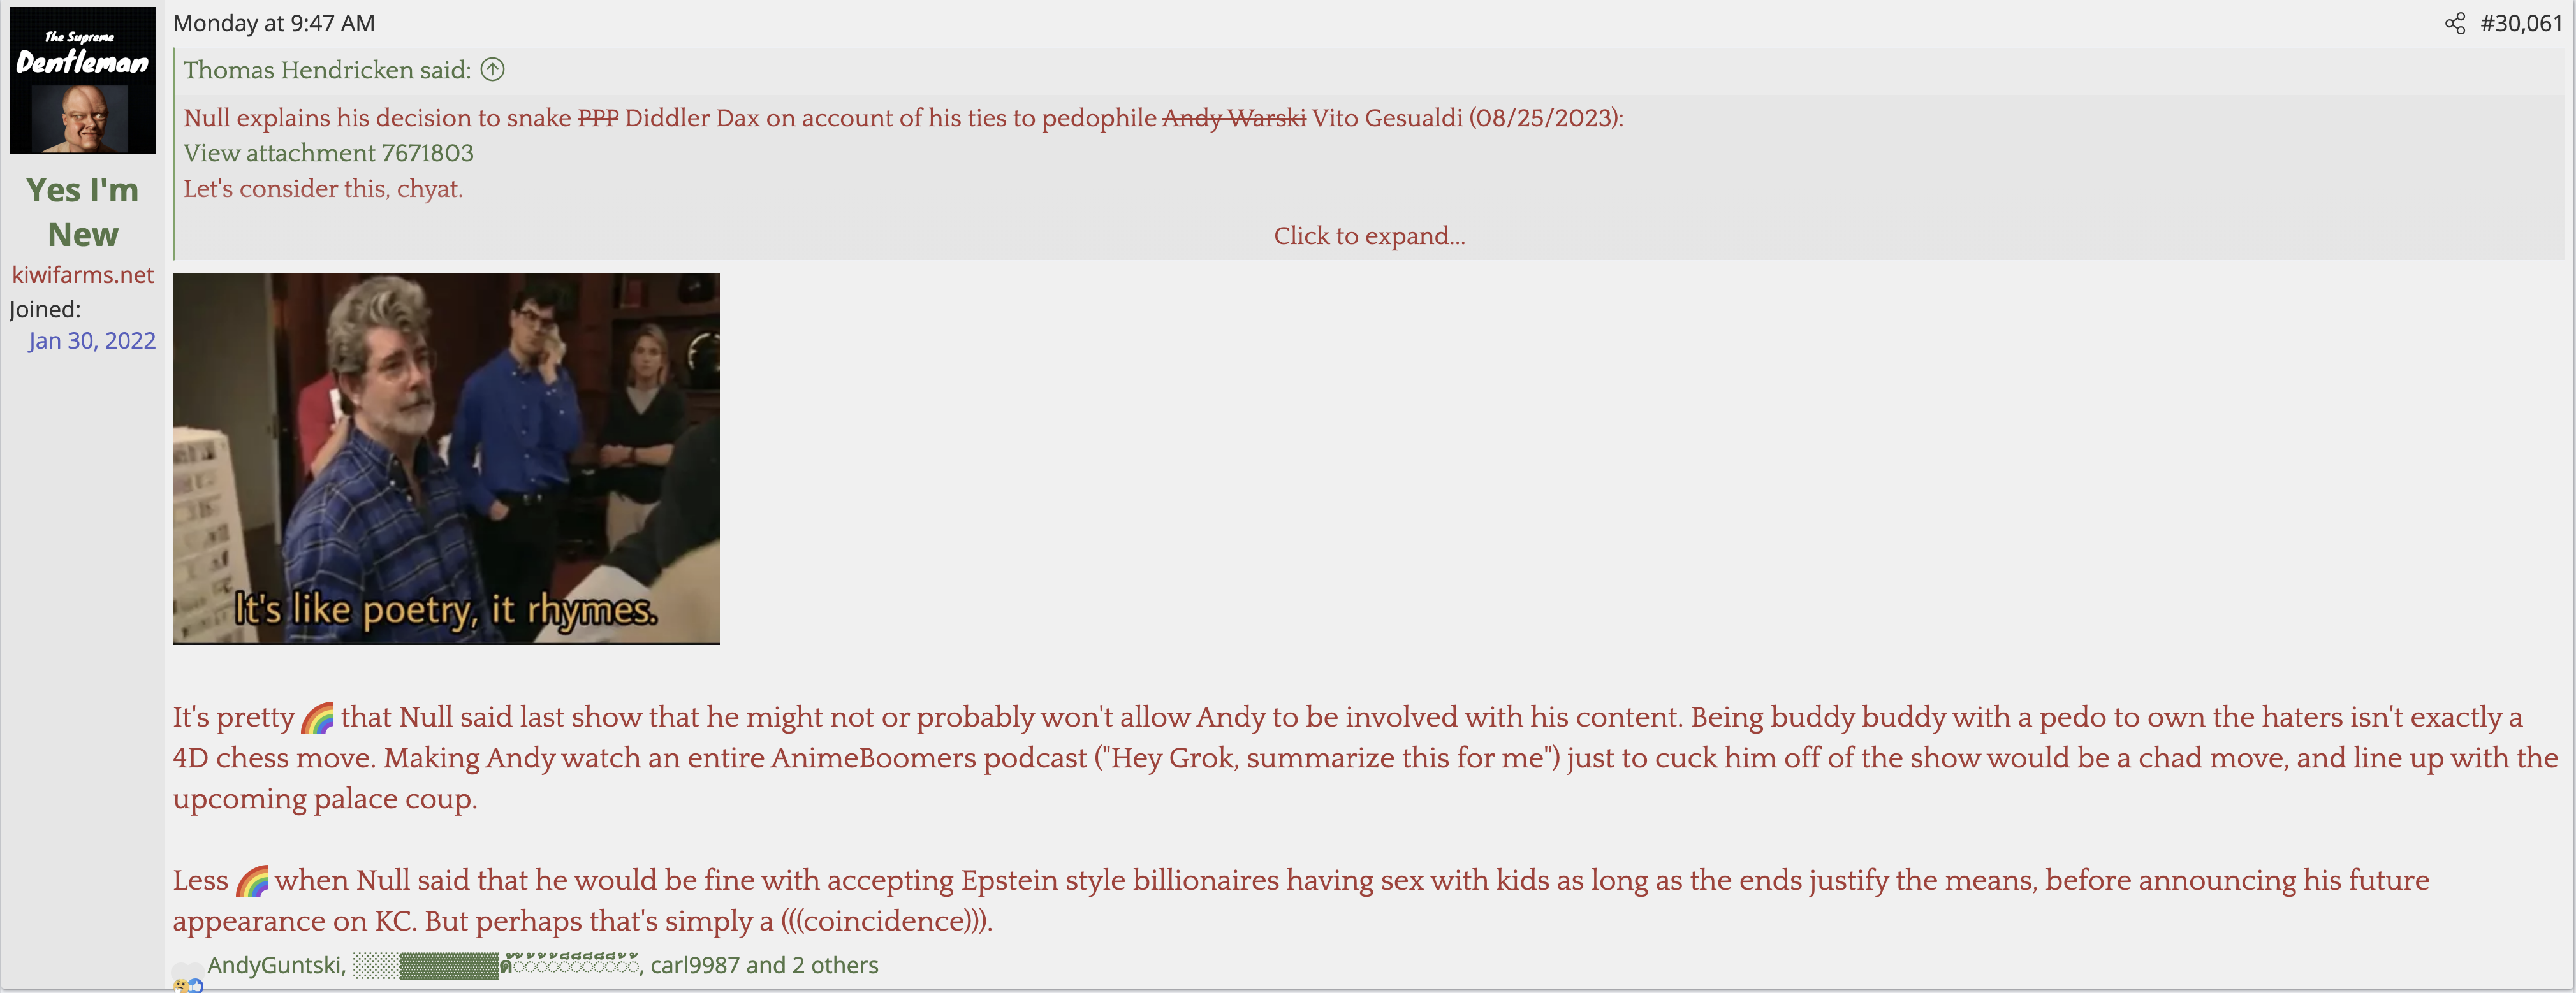
Task: Click the "It's like poetry" GIF image
Action: (x=446, y=459)
